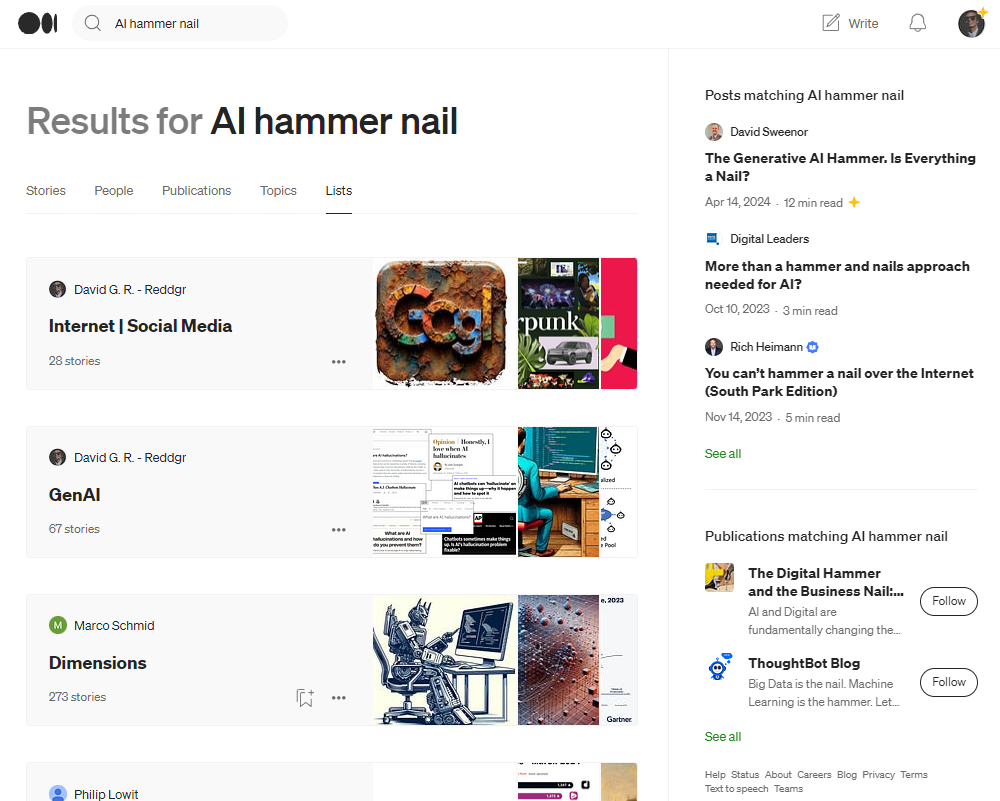
Task: Click the Medium logo
Action: tap(37, 22)
